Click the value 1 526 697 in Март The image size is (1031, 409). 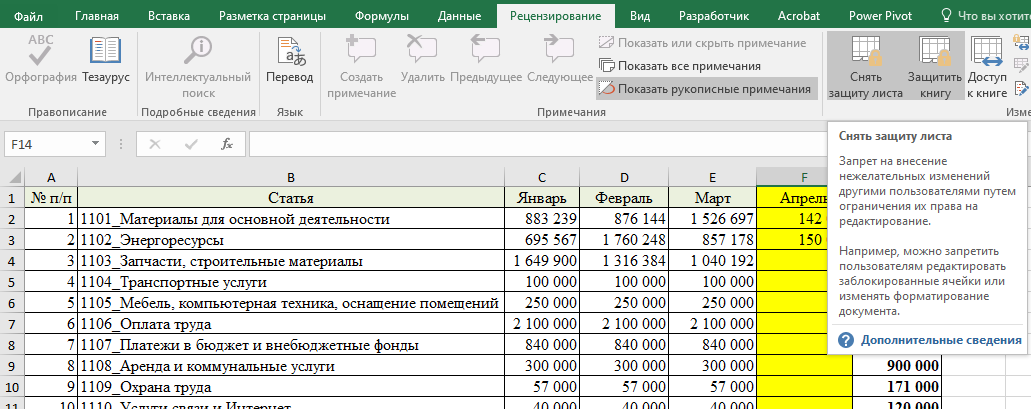tap(712, 219)
